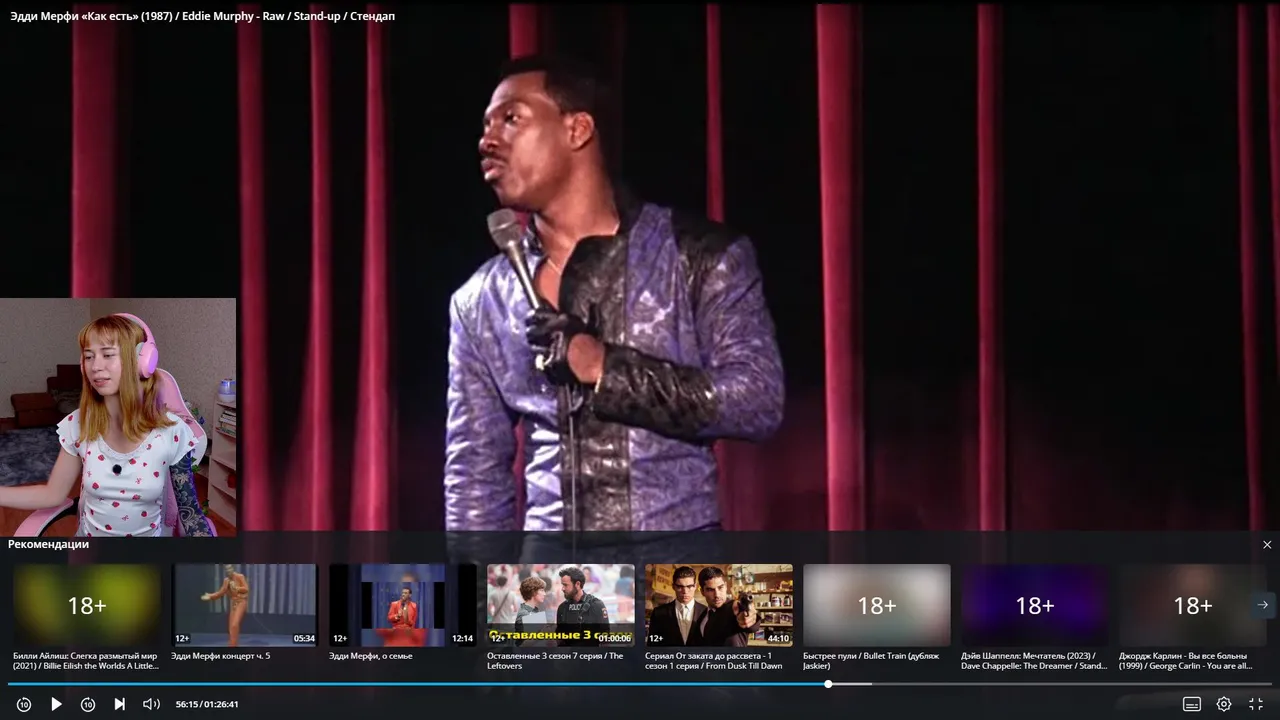Seek on the video progress bar
This screenshot has height=720, width=1280.
640,684
